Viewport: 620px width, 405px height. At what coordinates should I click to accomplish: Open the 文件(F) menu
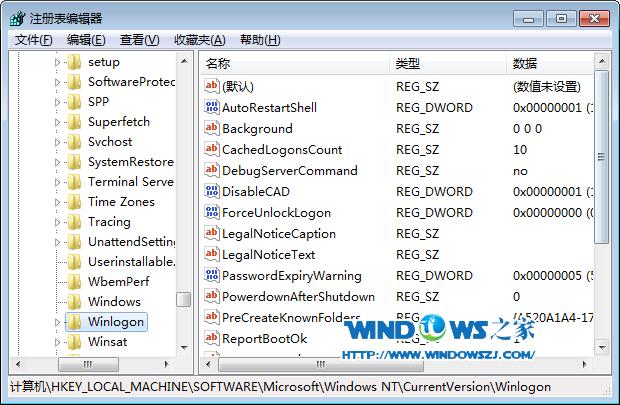[x=34, y=40]
